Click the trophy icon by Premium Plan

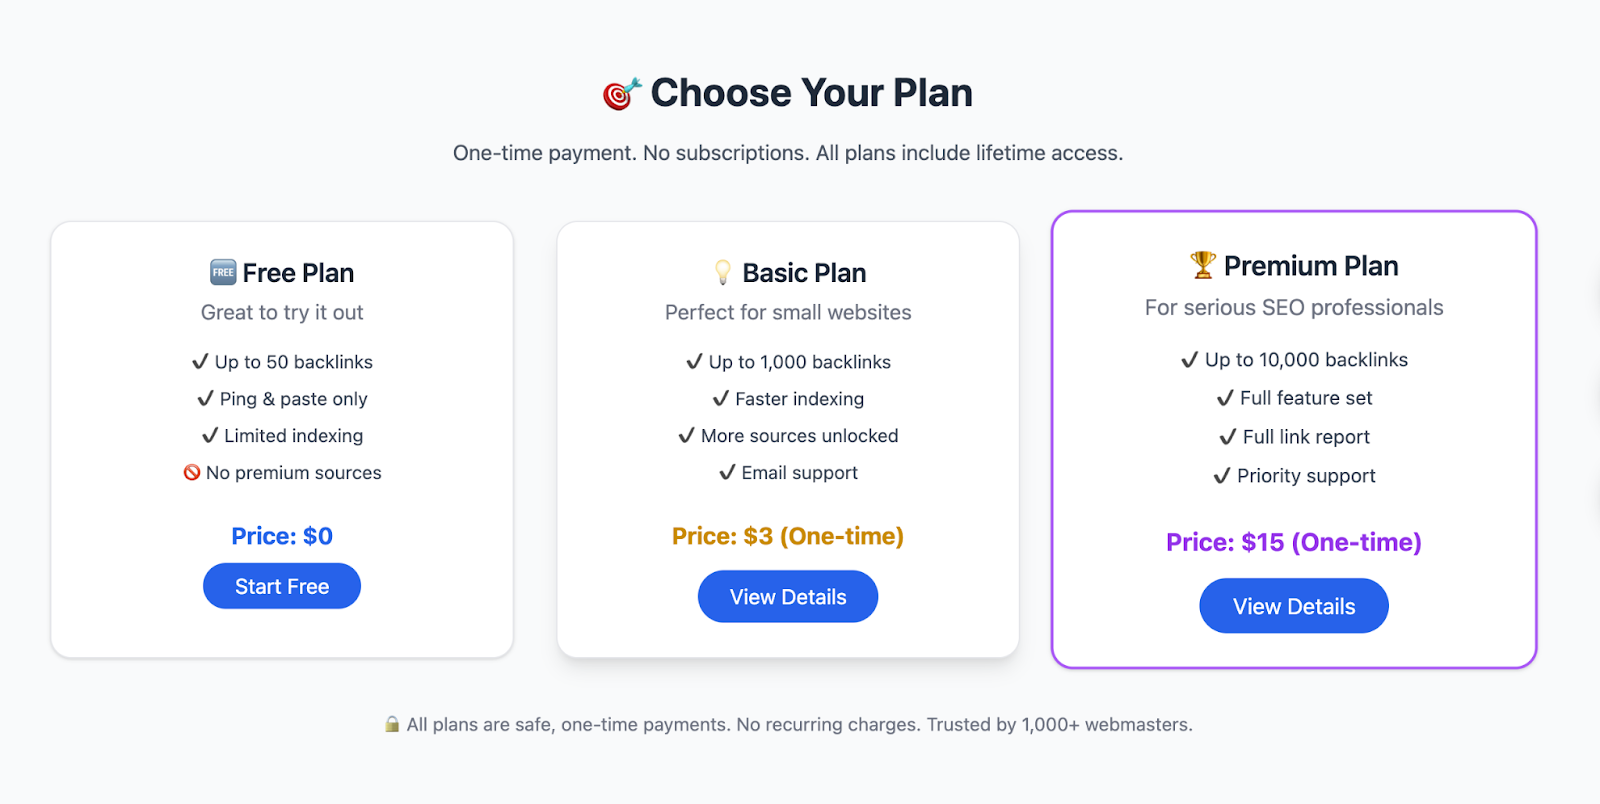pos(1203,265)
